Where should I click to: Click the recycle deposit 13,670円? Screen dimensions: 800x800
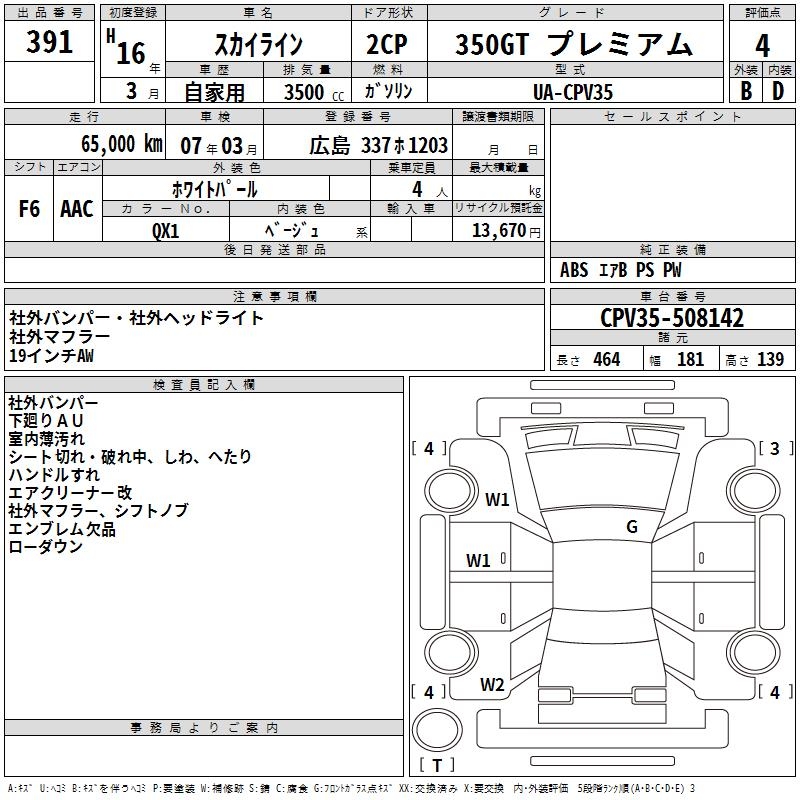[x=506, y=231]
